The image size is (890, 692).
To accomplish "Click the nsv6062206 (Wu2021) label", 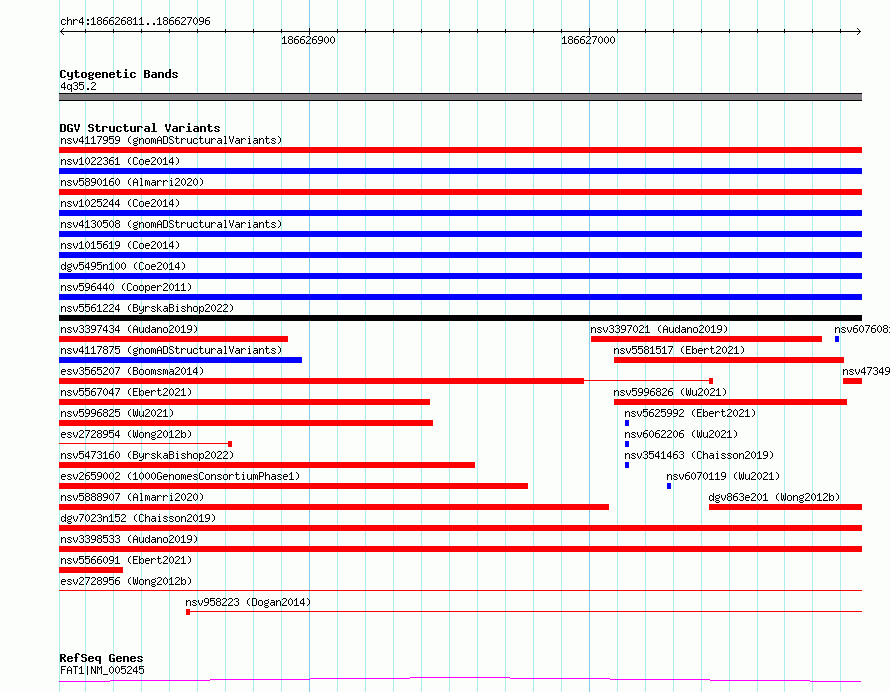I will tap(681, 434).
